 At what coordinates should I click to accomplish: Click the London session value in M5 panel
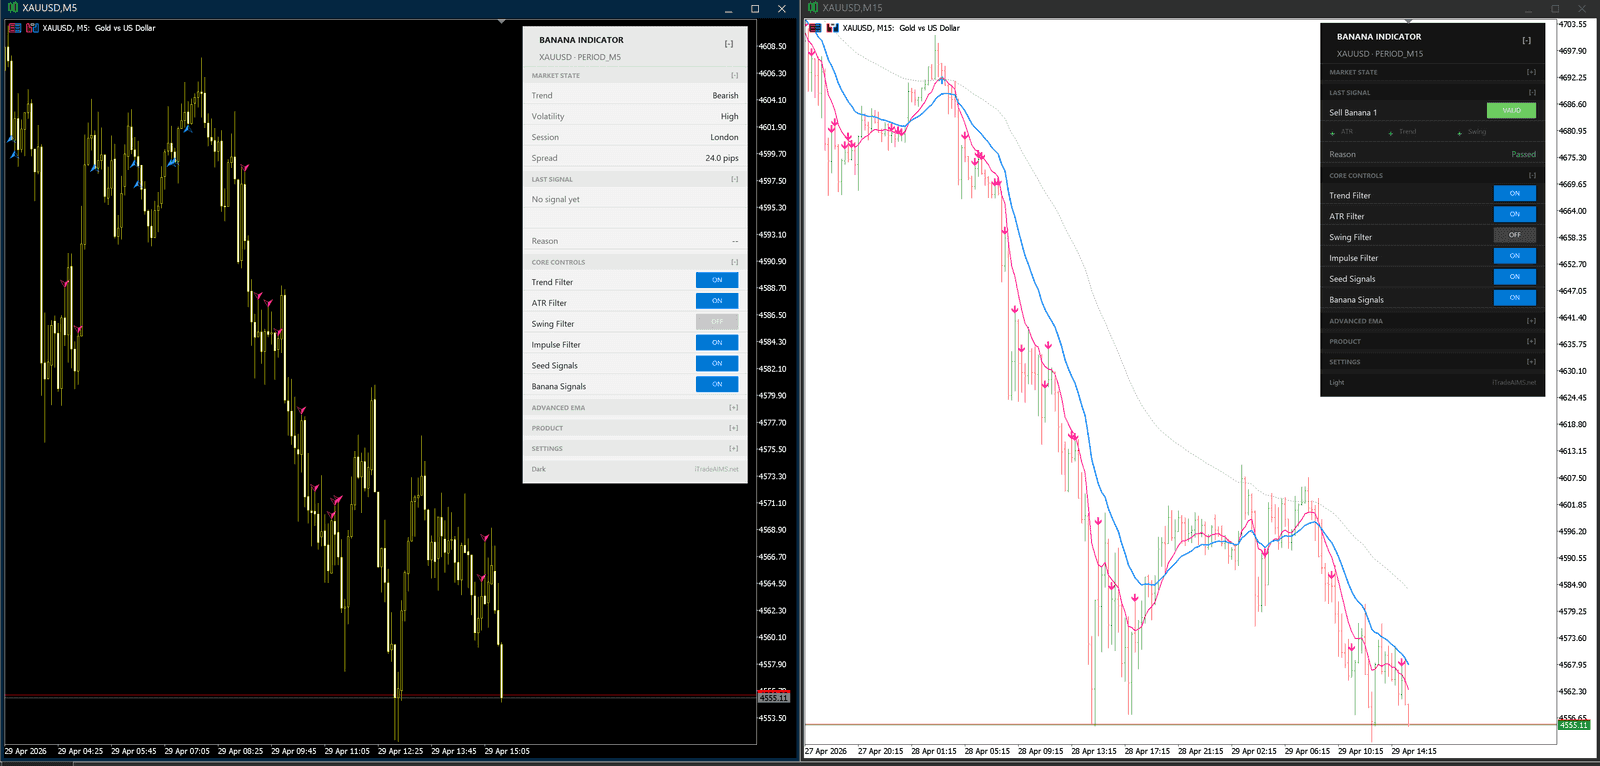pyautogui.click(x=724, y=138)
